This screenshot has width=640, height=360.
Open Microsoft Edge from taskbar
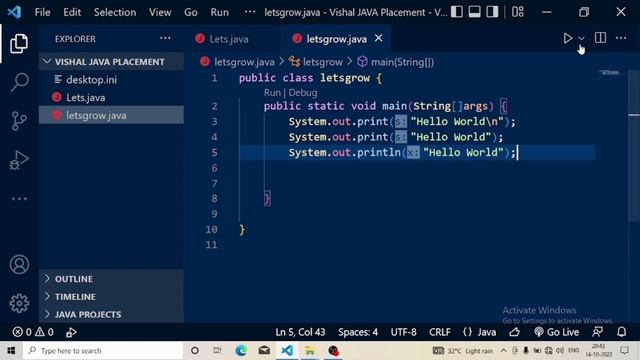click(241, 351)
